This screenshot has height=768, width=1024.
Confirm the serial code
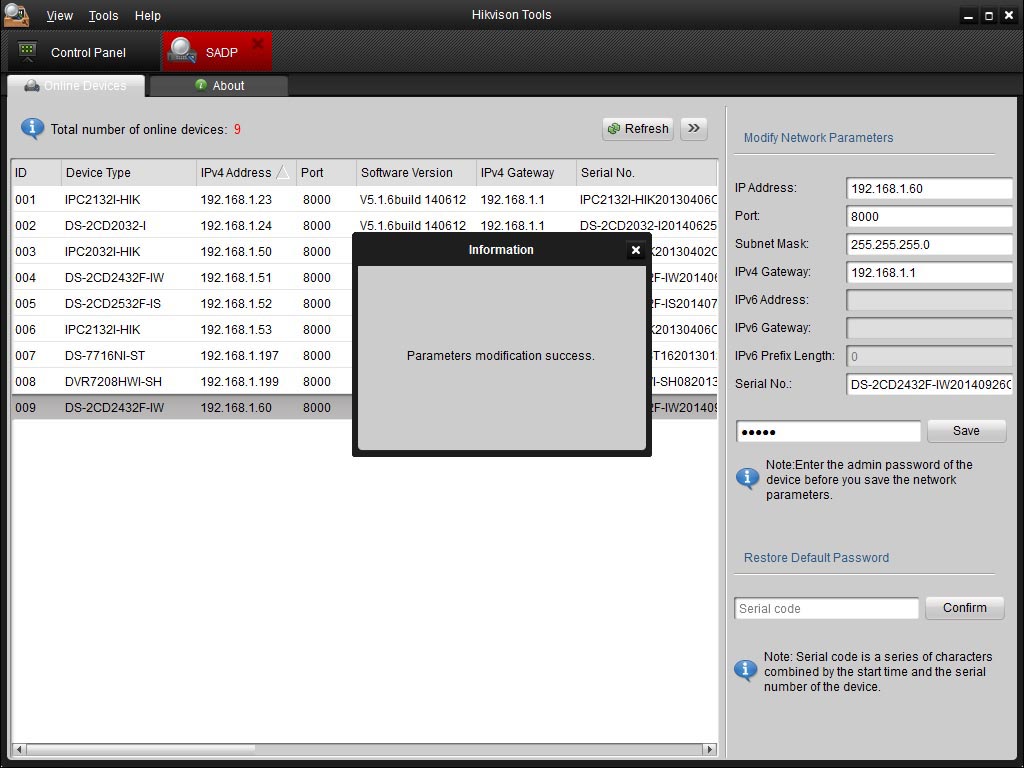(965, 608)
